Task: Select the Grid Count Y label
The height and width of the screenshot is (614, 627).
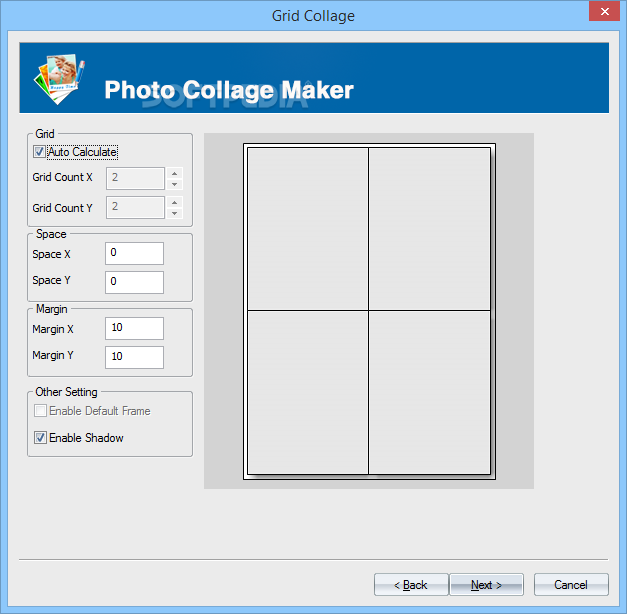Action: pyautogui.click(x=62, y=208)
